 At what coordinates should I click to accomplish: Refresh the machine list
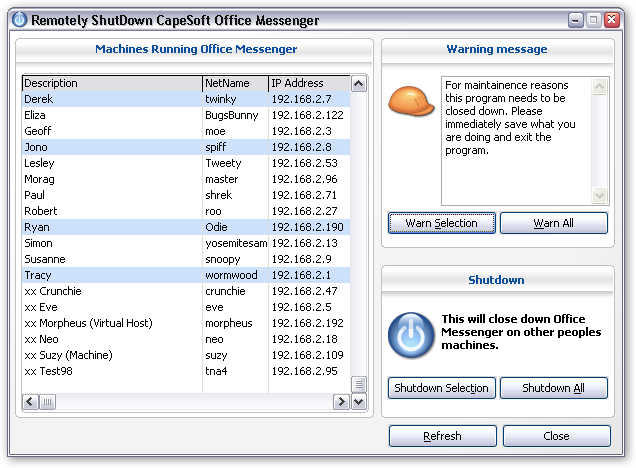[x=441, y=436]
